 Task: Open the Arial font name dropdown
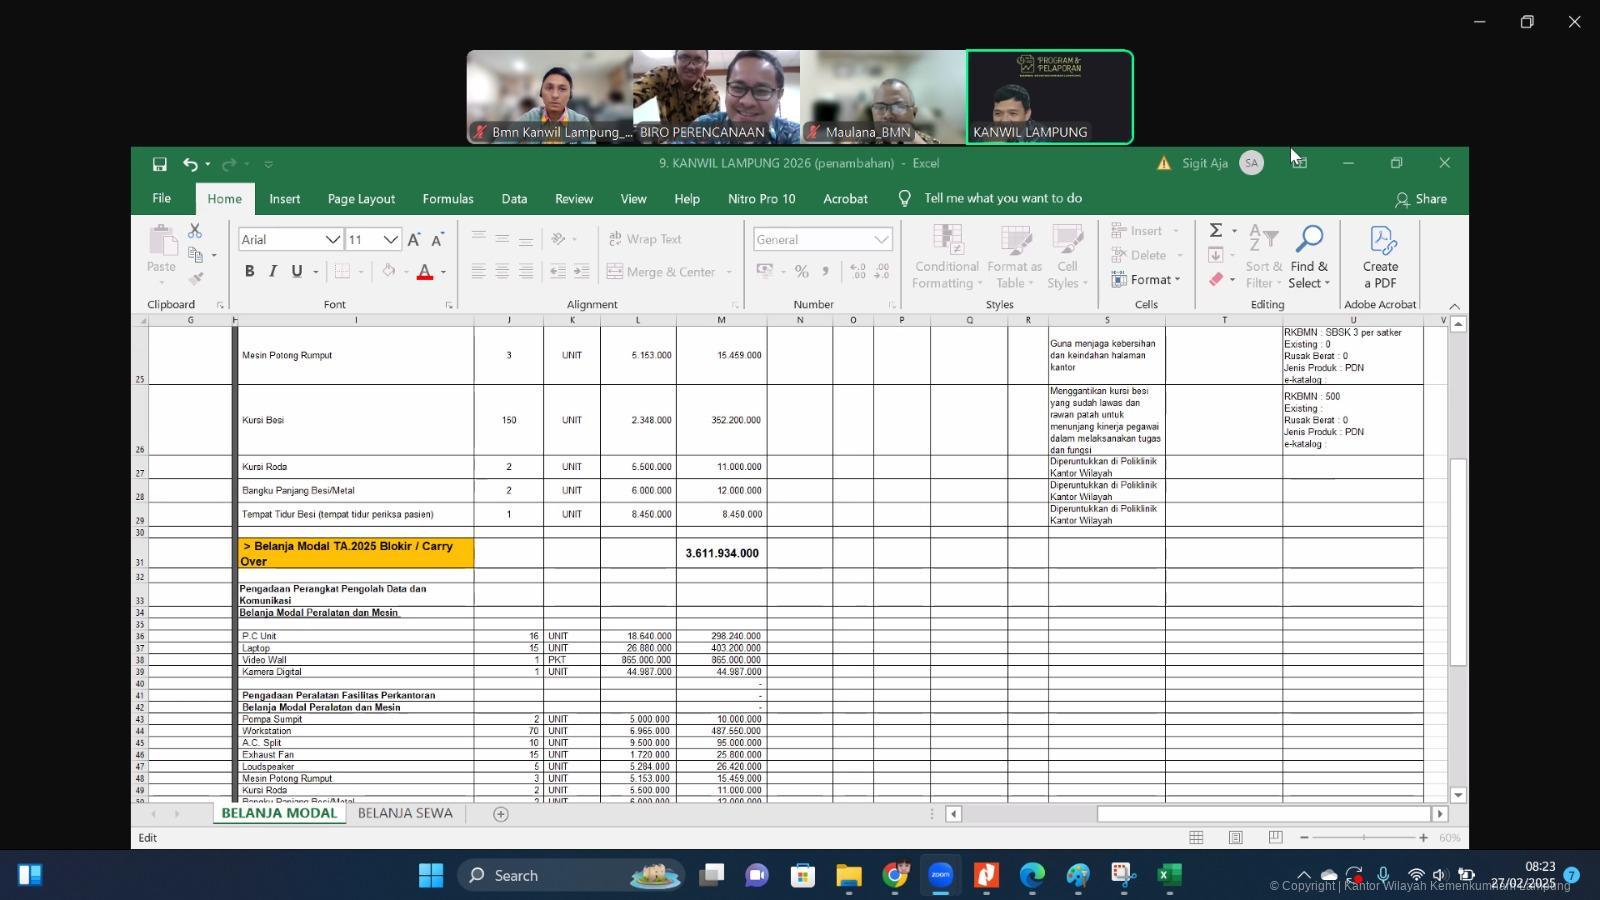[333, 239]
